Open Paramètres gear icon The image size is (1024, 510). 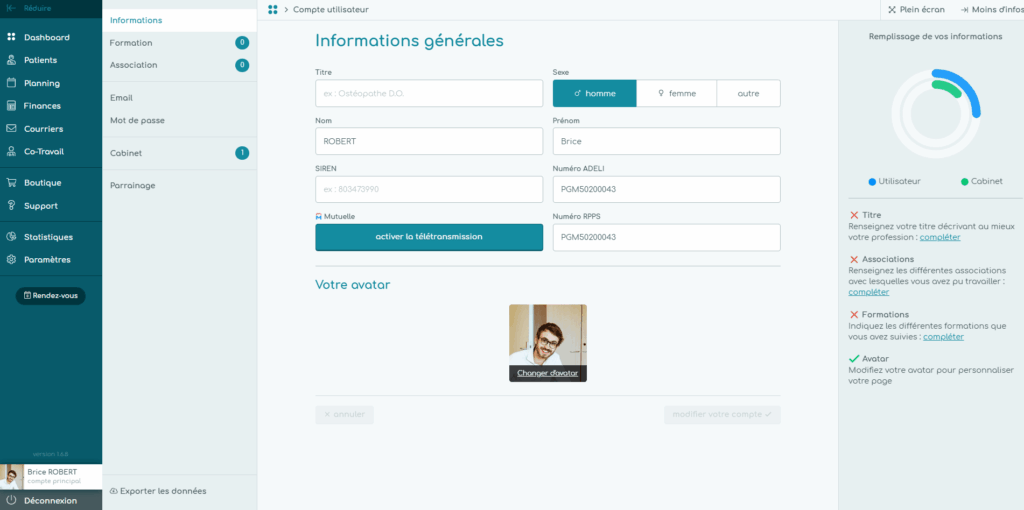point(12,260)
